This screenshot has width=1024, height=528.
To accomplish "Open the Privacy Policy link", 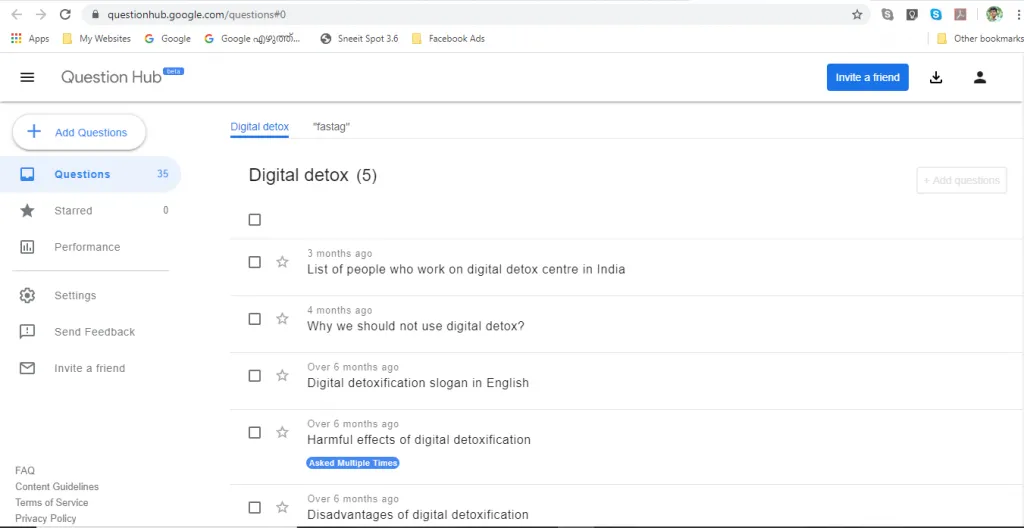I will (46, 519).
